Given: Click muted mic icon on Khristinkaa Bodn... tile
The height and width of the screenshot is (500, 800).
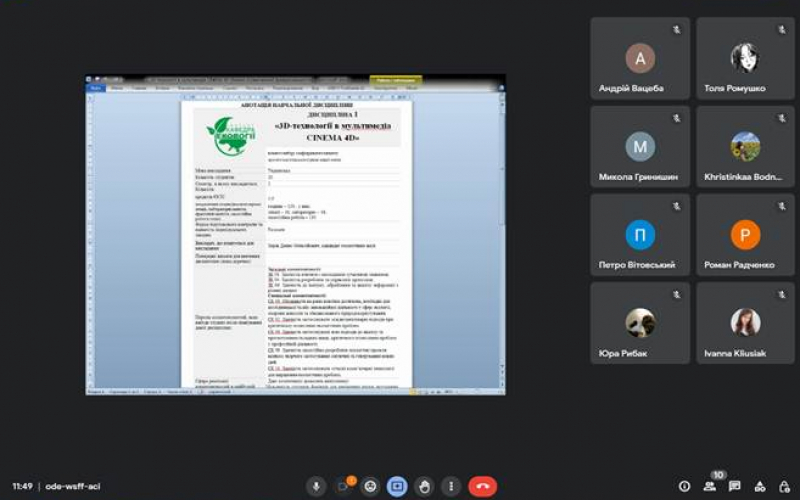Looking at the screenshot, I should (782, 118).
